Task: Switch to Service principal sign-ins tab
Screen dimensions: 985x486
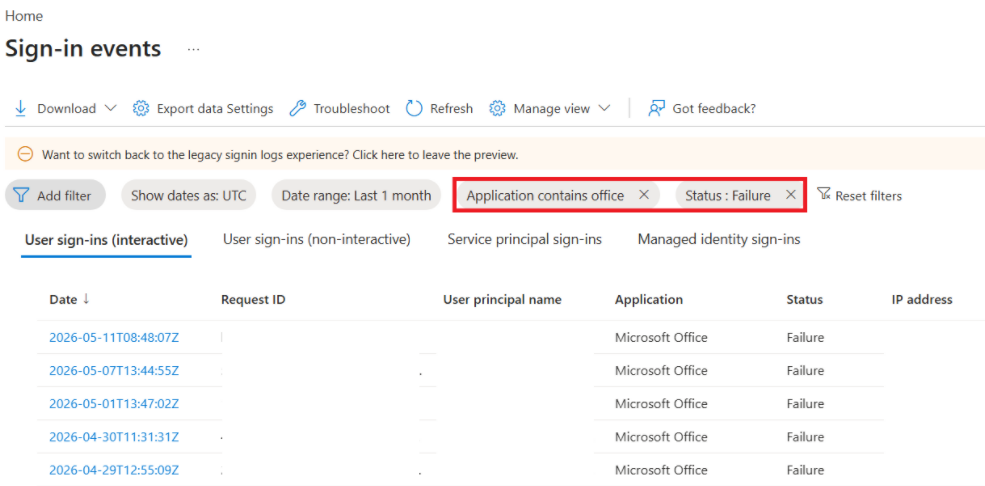Action: [x=525, y=239]
